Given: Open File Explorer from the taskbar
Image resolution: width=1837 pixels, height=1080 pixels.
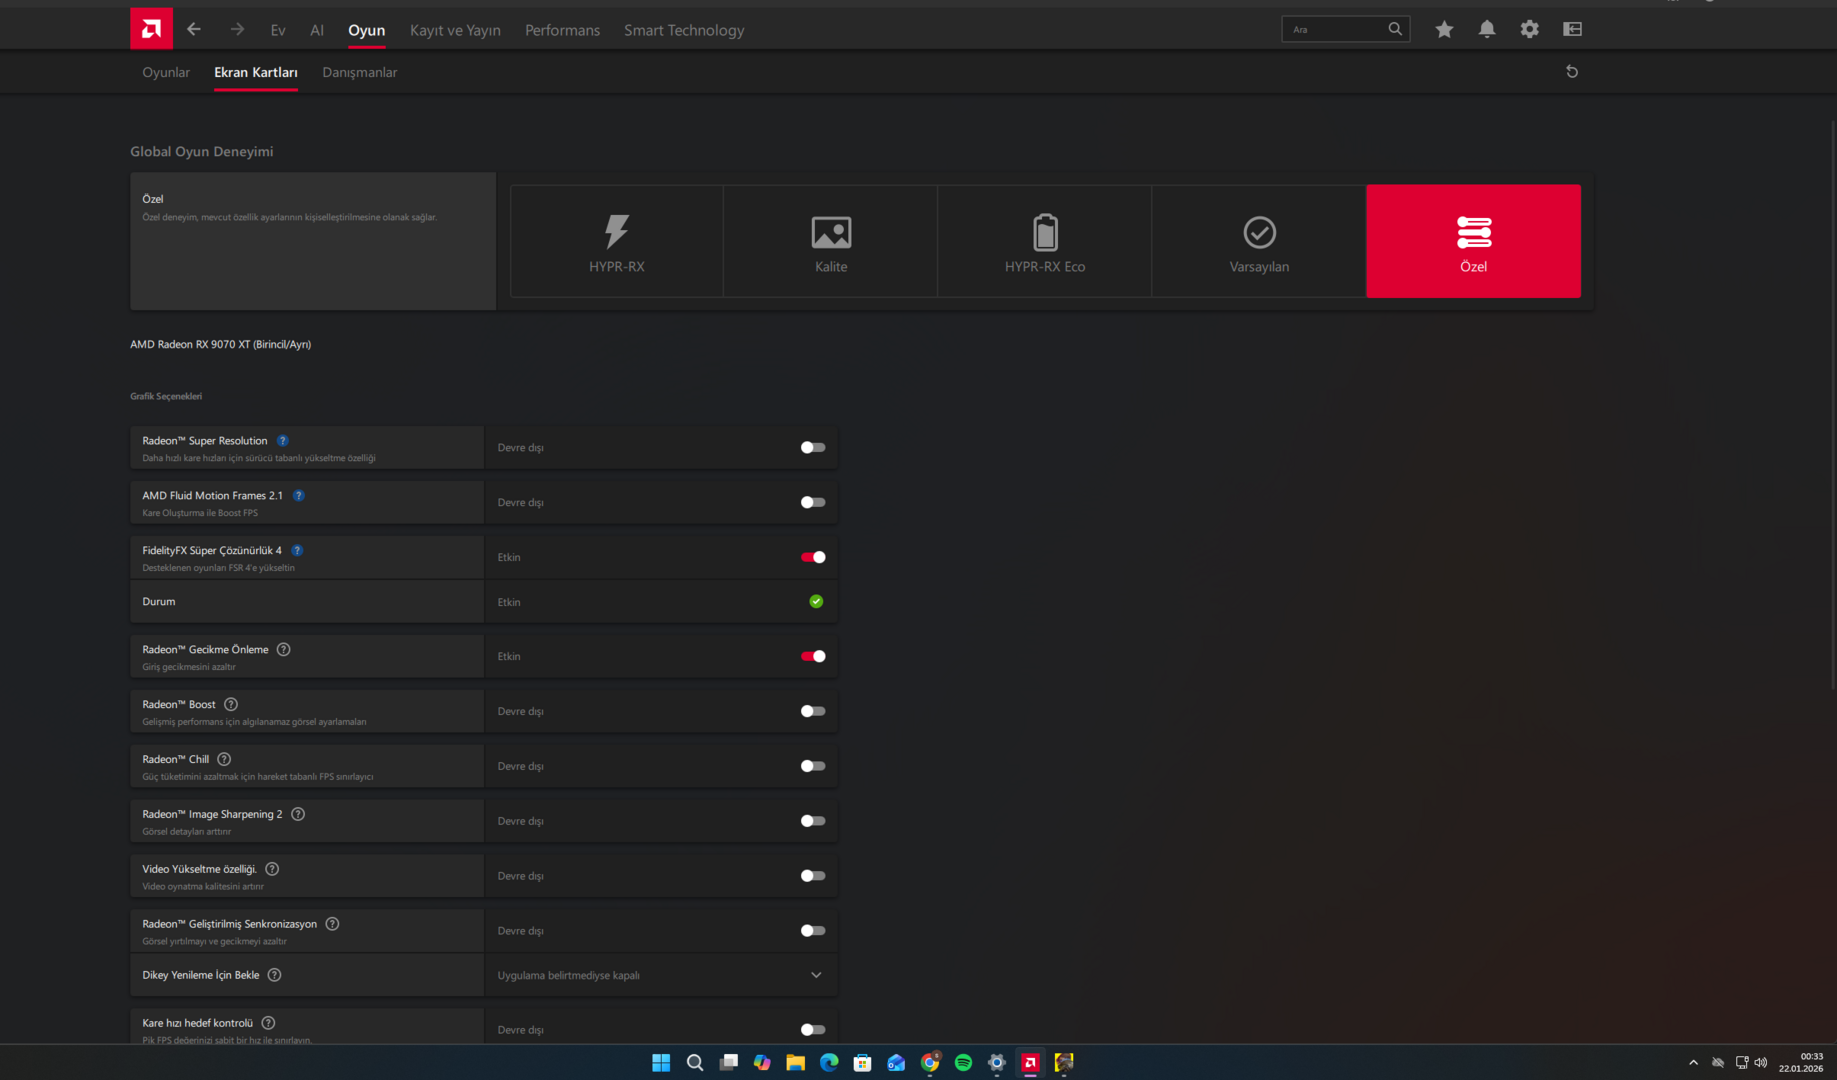Looking at the screenshot, I should [x=796, y=1062].
